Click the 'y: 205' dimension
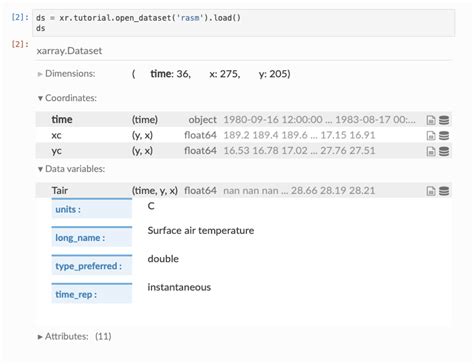The width and height of the screenshot is (474, 364). [x=274, y=73]
